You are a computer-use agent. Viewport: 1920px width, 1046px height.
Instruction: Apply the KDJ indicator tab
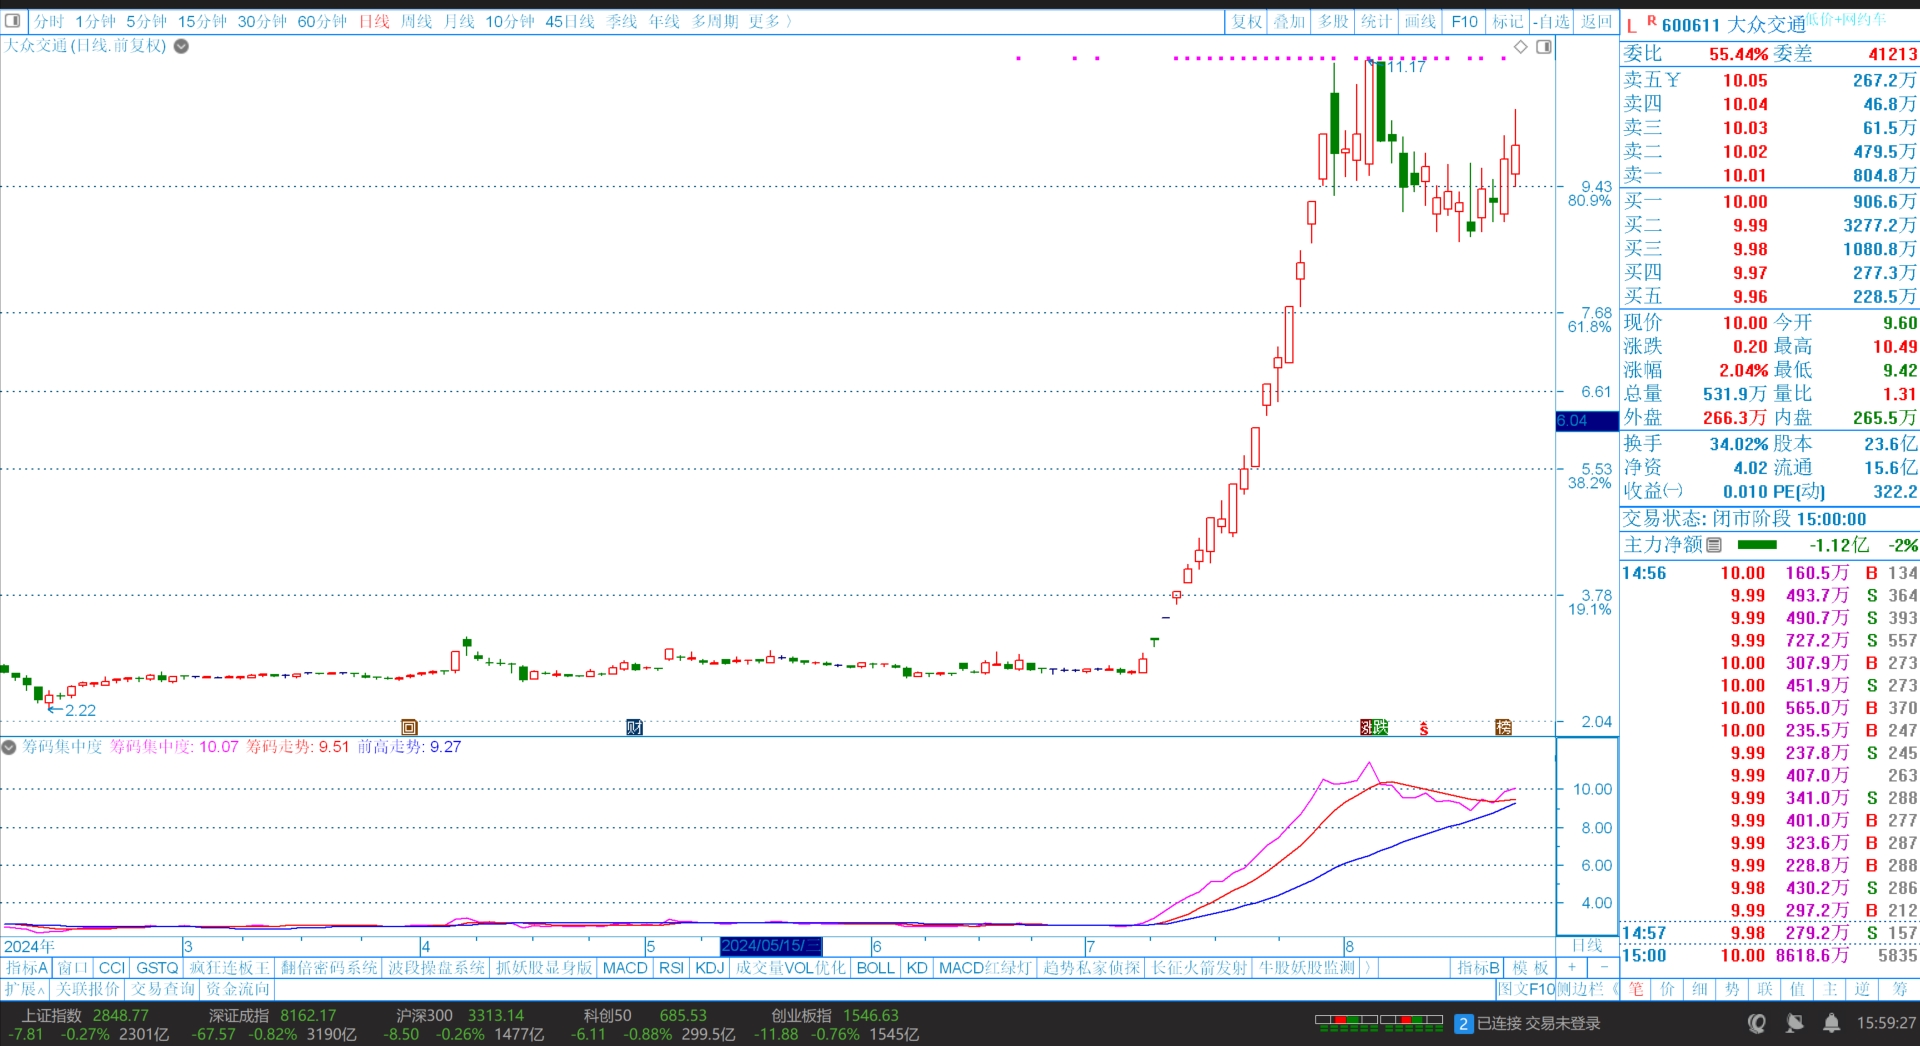coord(709,968)
